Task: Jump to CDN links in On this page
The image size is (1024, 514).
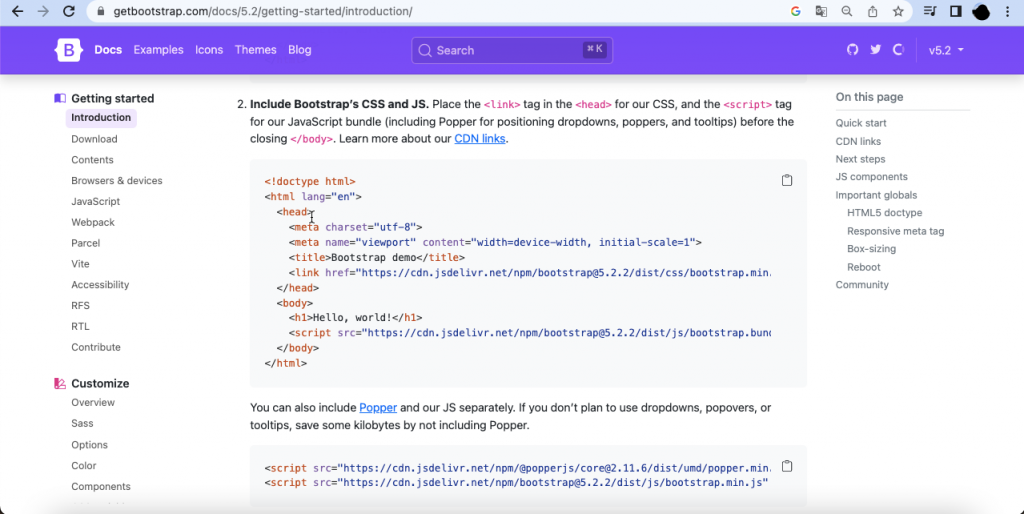Action: [858, 141]
